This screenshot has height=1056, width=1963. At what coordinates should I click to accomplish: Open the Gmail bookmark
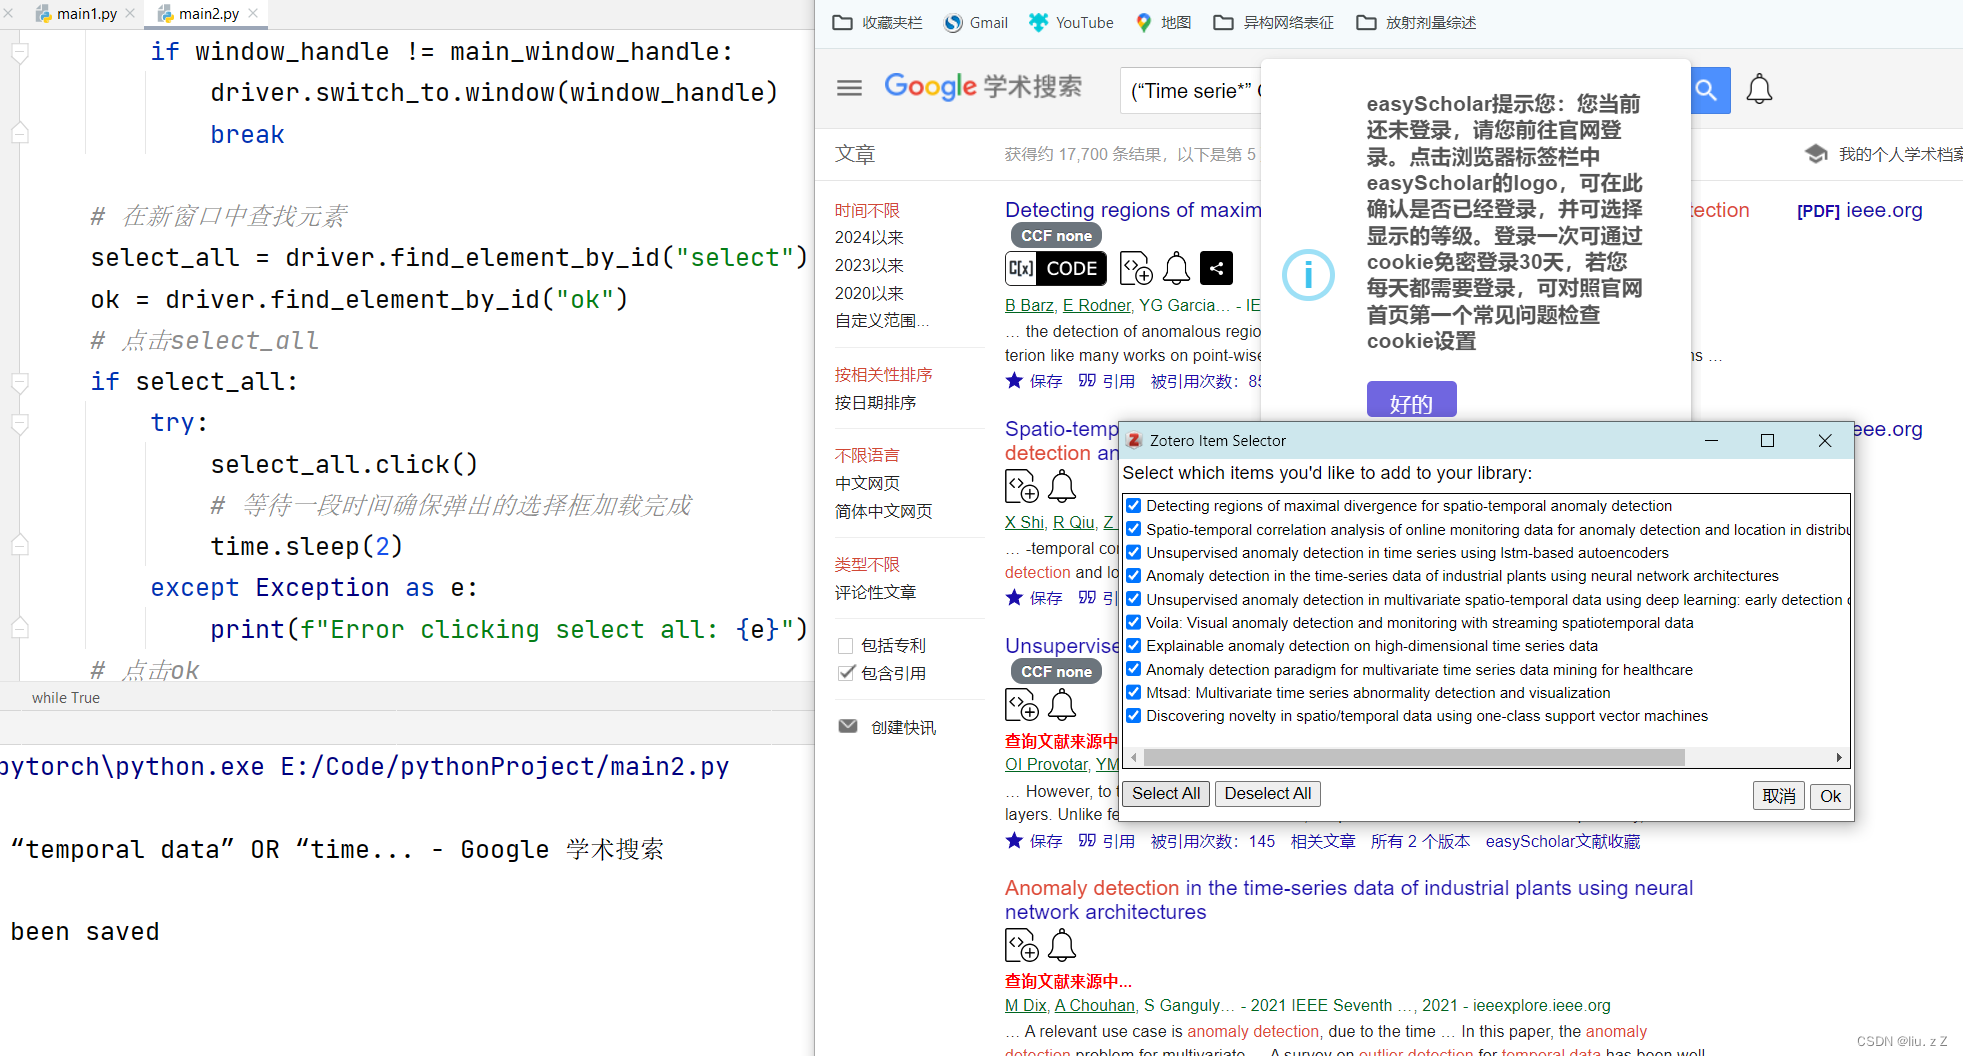click(975, 22)
